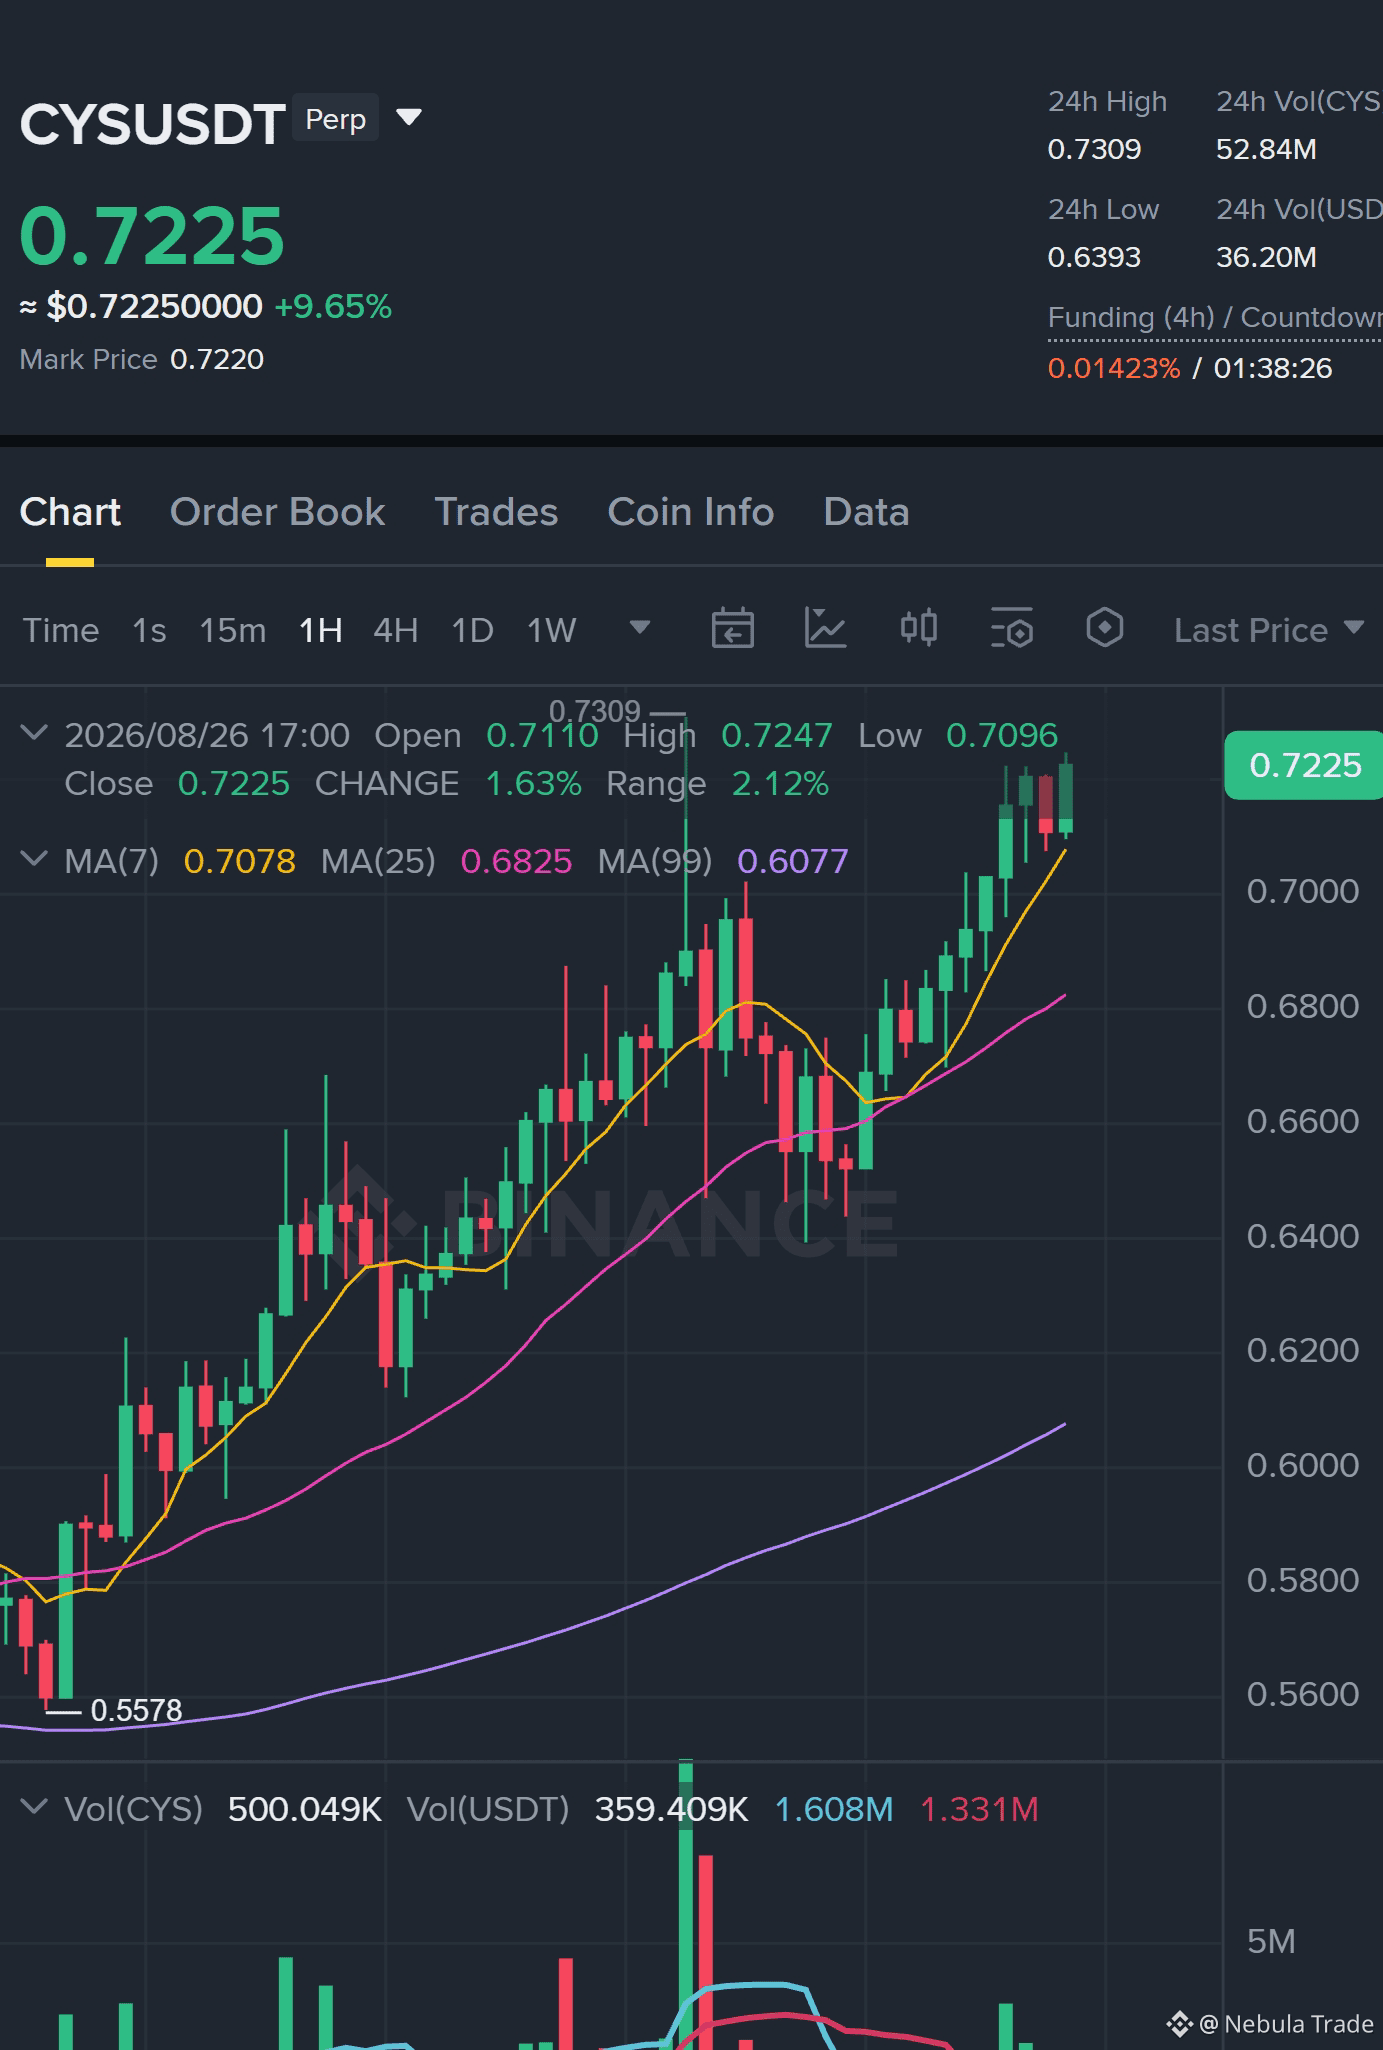The width and height of the screenshot is (1383, 2050).
Task: Select the Time line chart interval
Action: [x=61, y=630]
